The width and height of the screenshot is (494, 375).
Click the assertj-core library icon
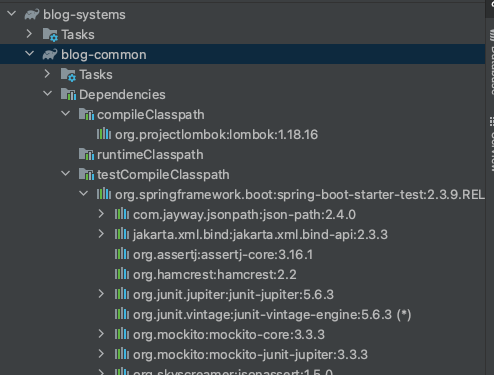click(x=122, y=254)
